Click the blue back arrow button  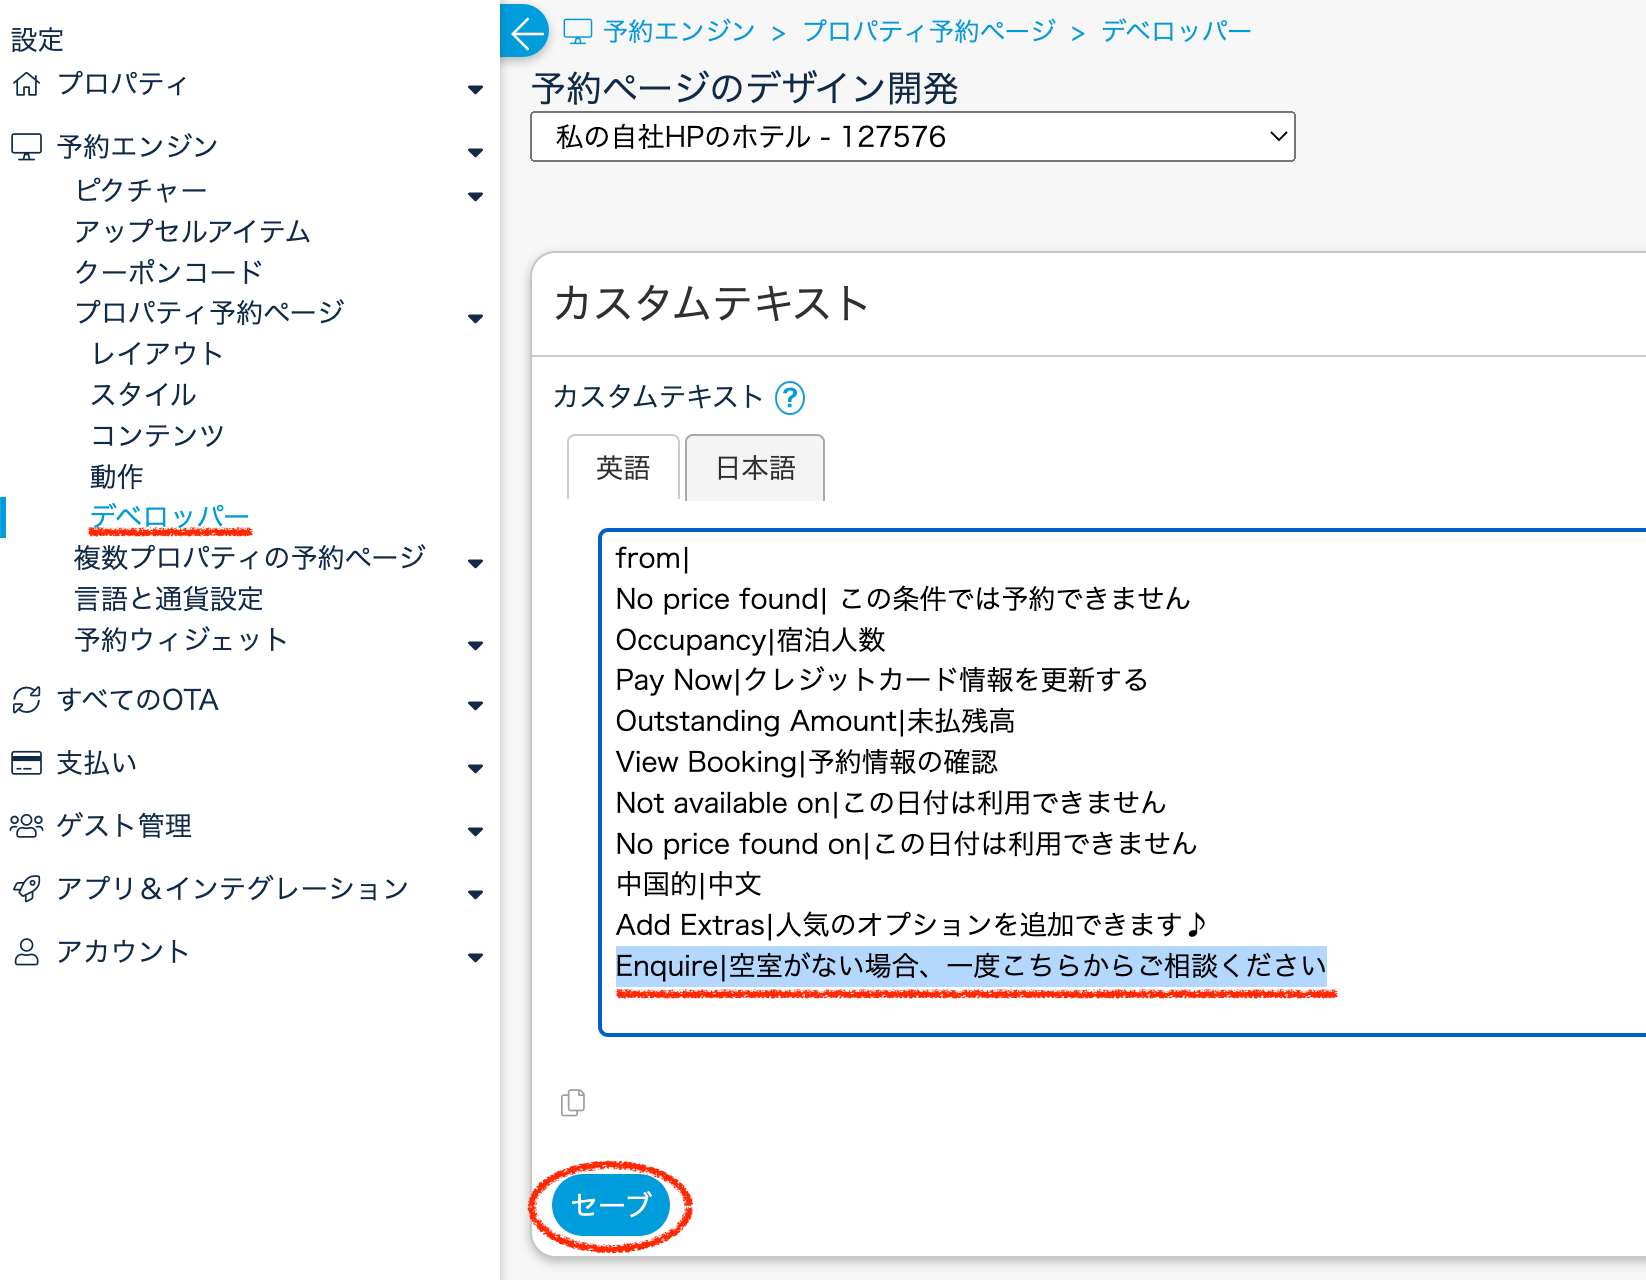point(525,32)
